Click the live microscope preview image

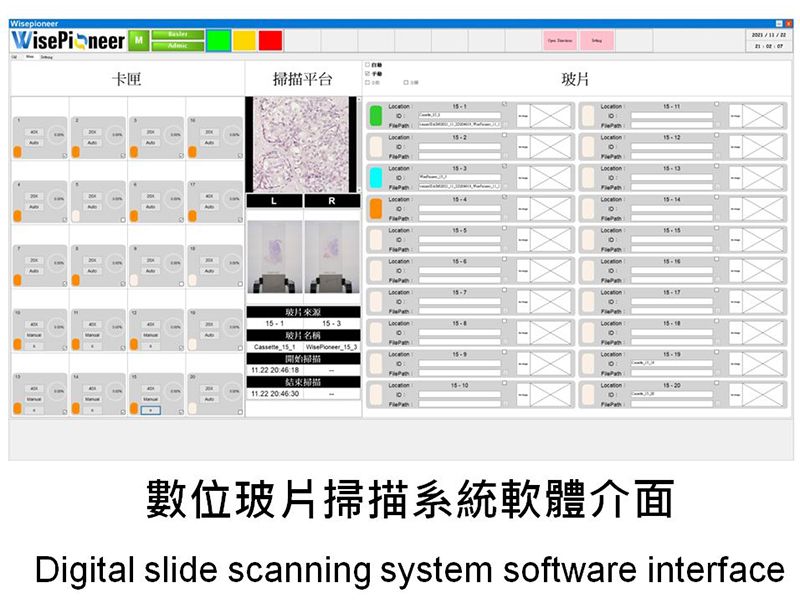tap(300, 140)
